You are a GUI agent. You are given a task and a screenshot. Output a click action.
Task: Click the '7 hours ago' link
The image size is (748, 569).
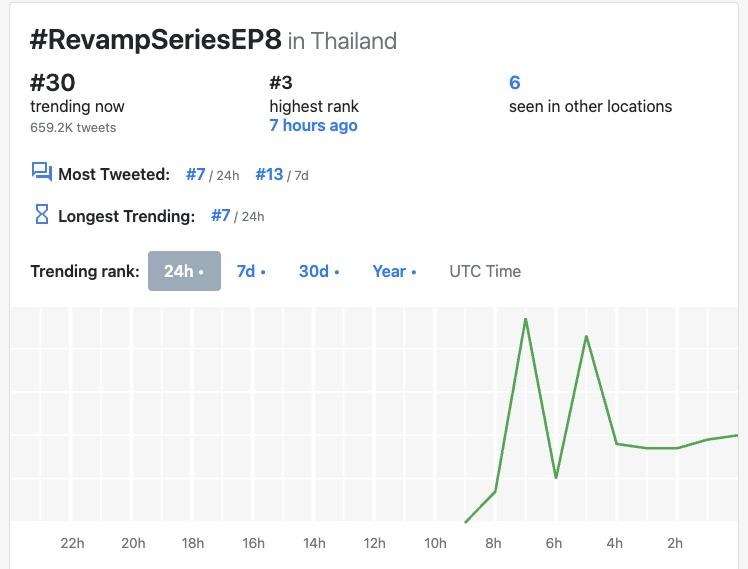coord(313,126)
